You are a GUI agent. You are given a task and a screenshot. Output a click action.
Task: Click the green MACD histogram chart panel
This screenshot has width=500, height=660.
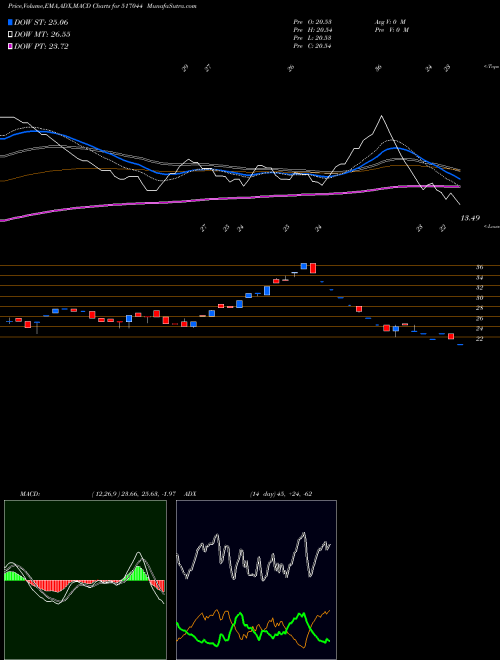[x=85, y=580]
